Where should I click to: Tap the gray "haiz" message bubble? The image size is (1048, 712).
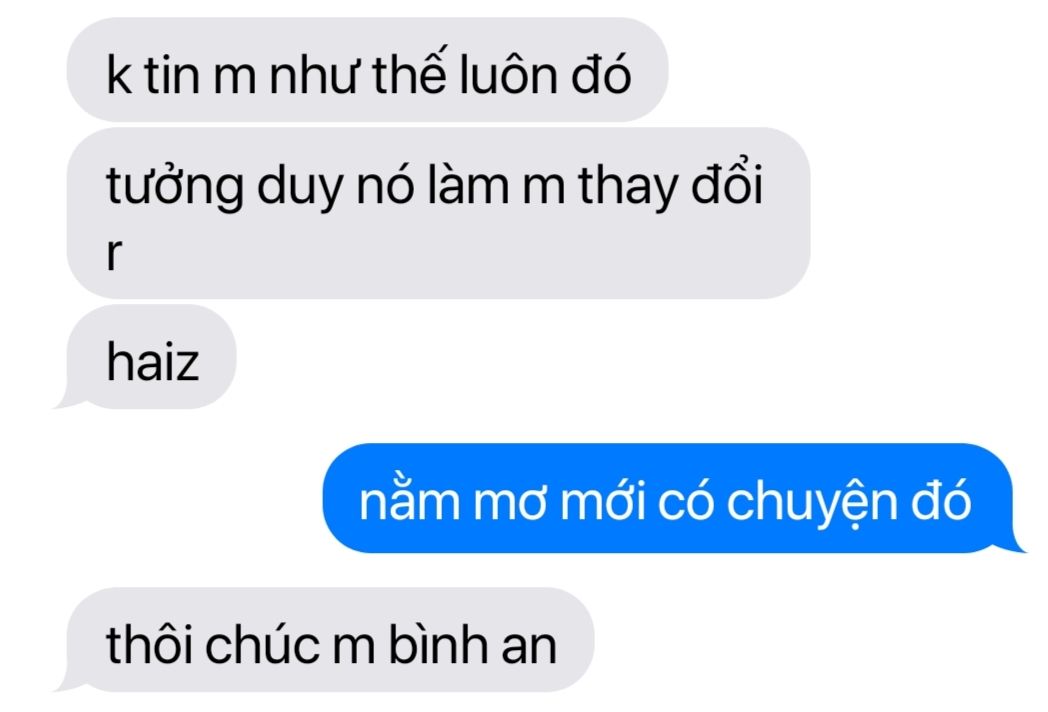click(152, 356)
